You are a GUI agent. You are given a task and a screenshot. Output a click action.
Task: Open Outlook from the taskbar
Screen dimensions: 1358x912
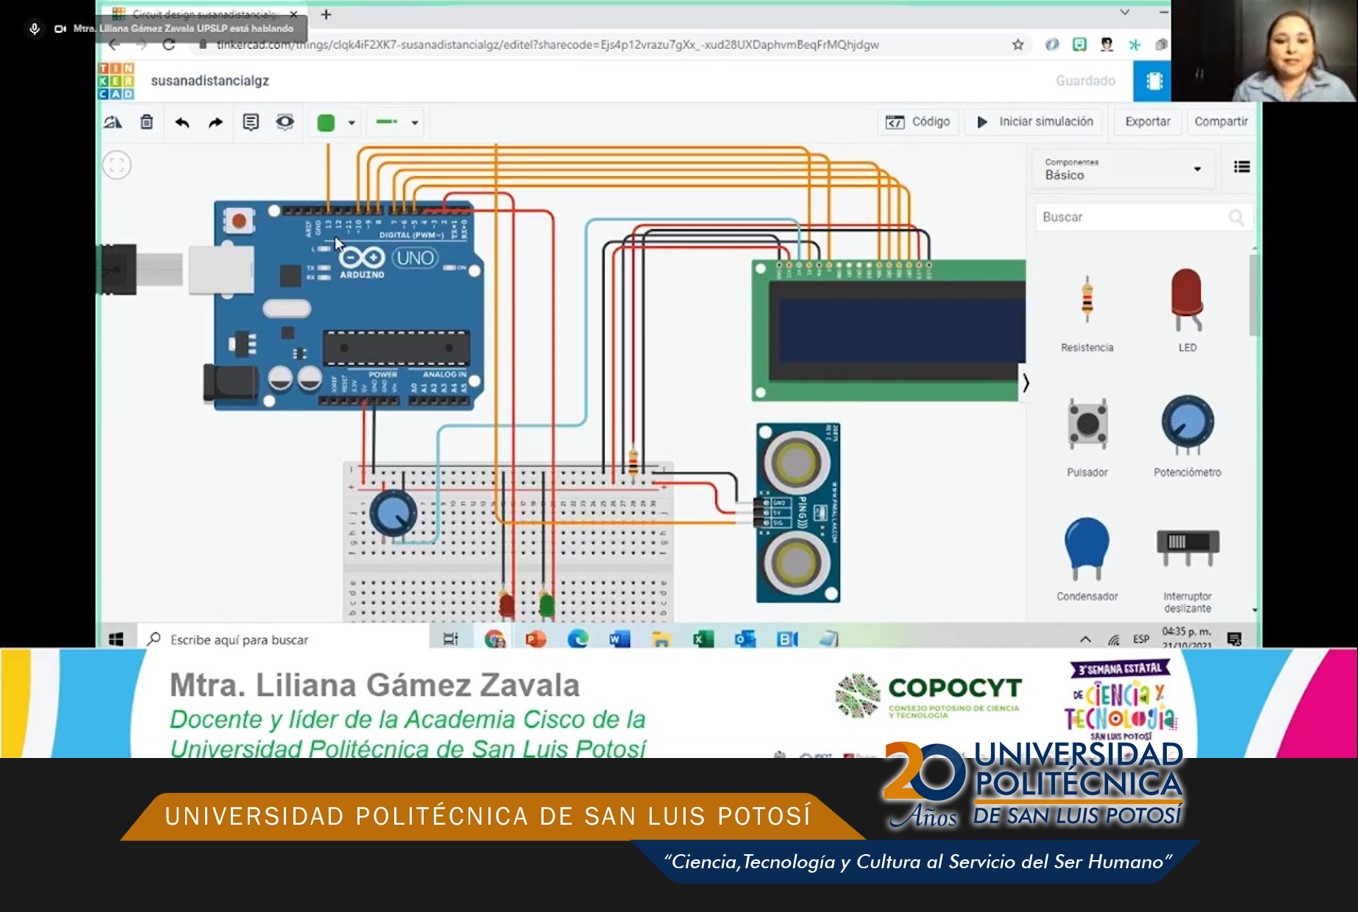745,639
